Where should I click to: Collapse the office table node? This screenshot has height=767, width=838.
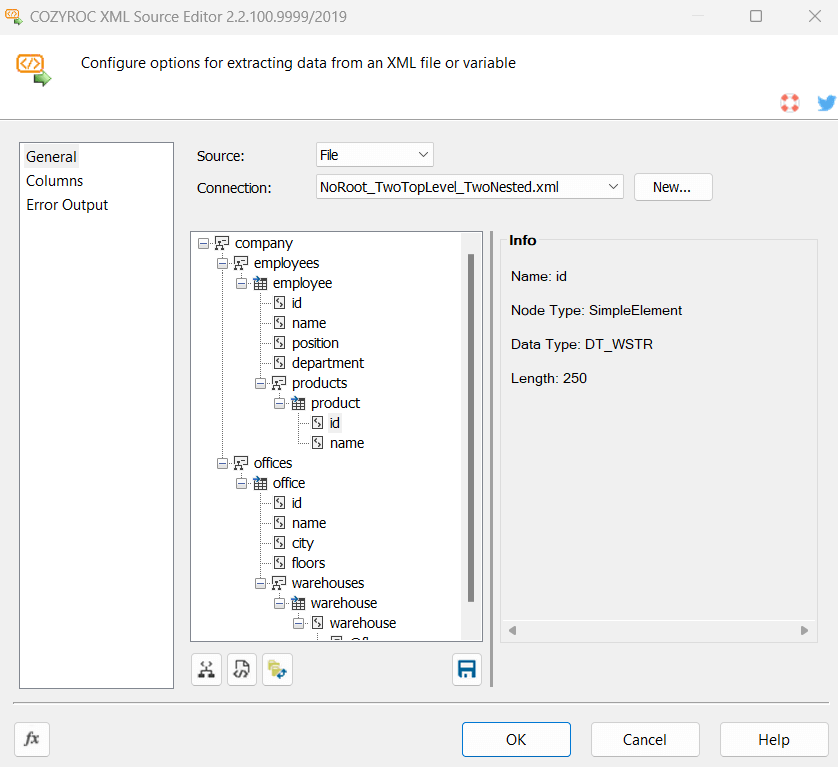pyautogui.click(x=242, y=483)
